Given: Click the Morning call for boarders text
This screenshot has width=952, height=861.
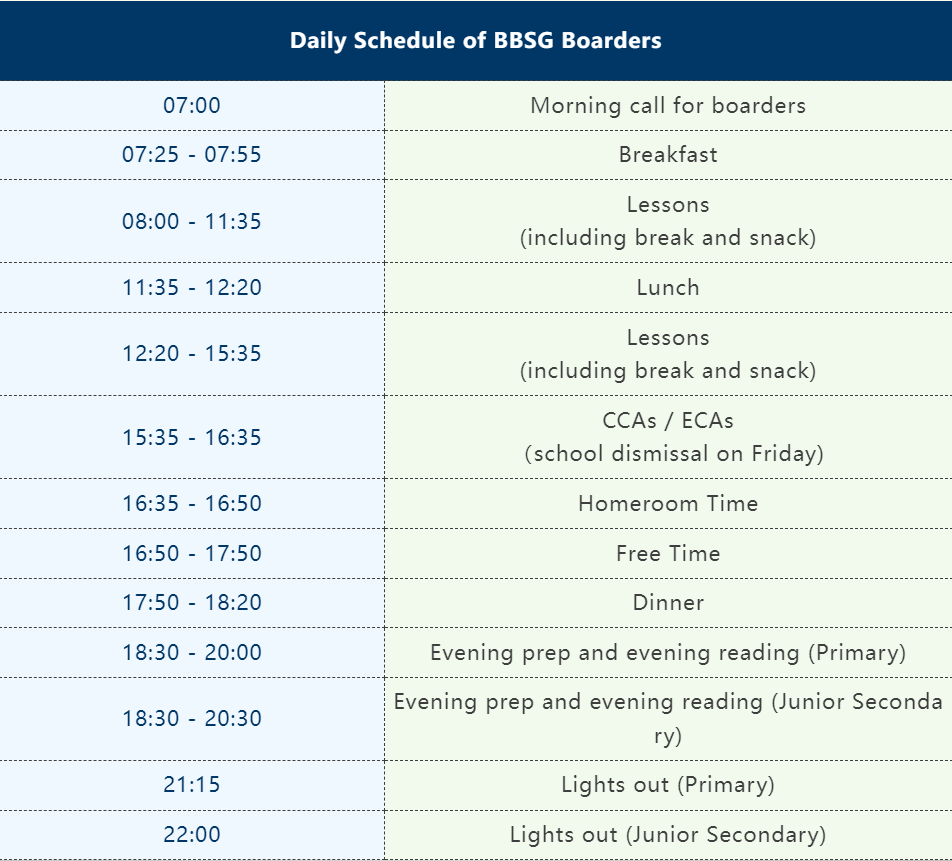Looking at the screenshot, I should tap(668, 106).
